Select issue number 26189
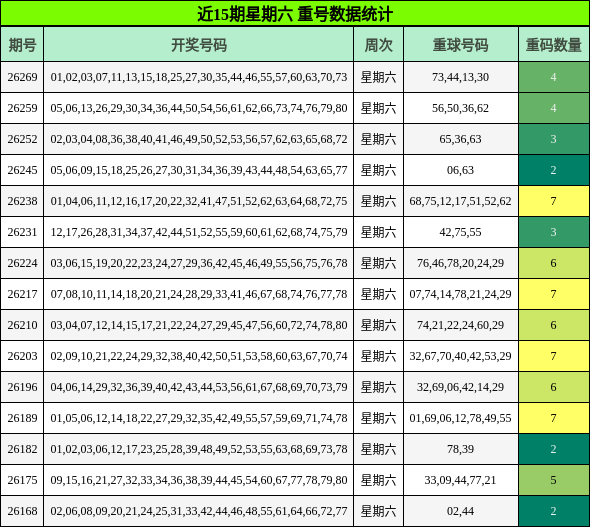 pos(22,418)
